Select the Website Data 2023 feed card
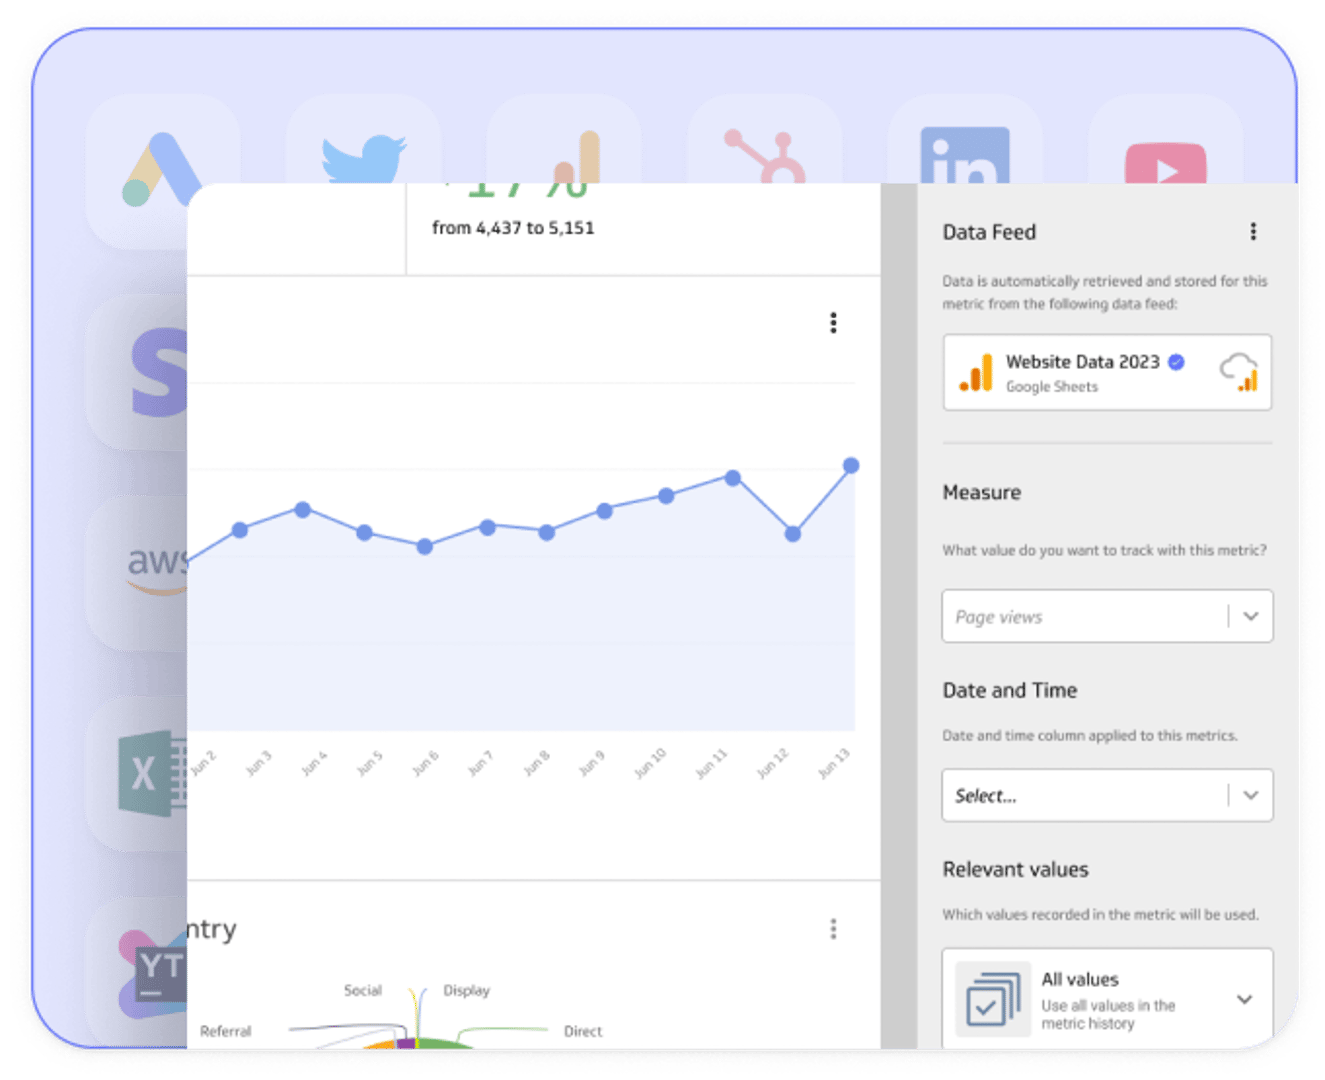Image resolution: width=1325 pixels, height=1080 pixels. [1107, 372]
